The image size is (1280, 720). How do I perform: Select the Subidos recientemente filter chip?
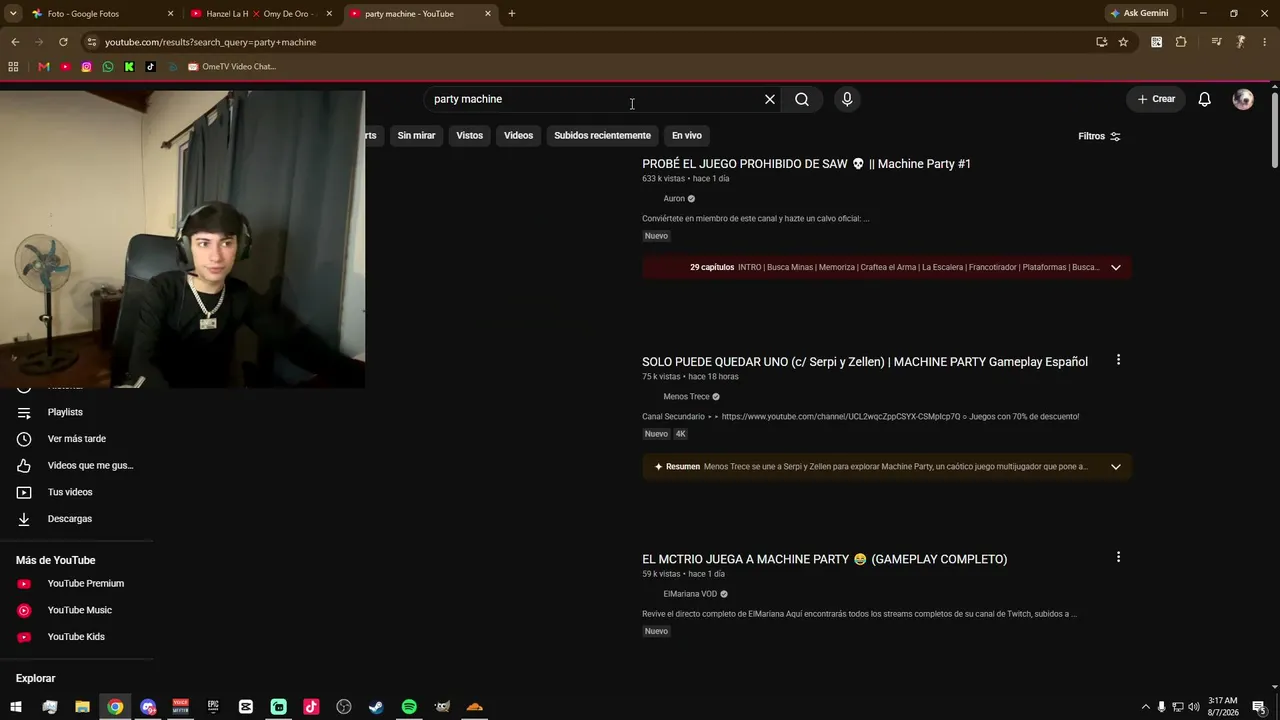click(602, 135)
